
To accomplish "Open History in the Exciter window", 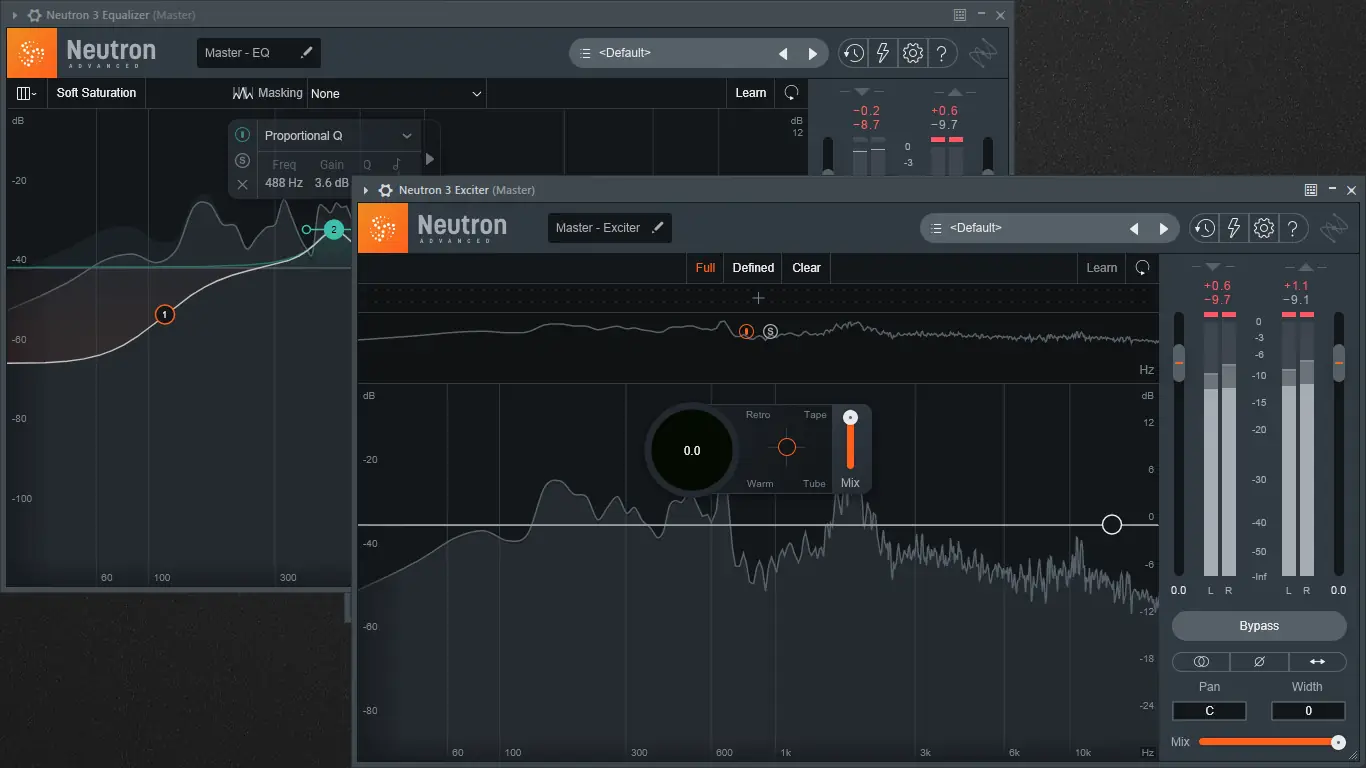I will point(1204,228).
